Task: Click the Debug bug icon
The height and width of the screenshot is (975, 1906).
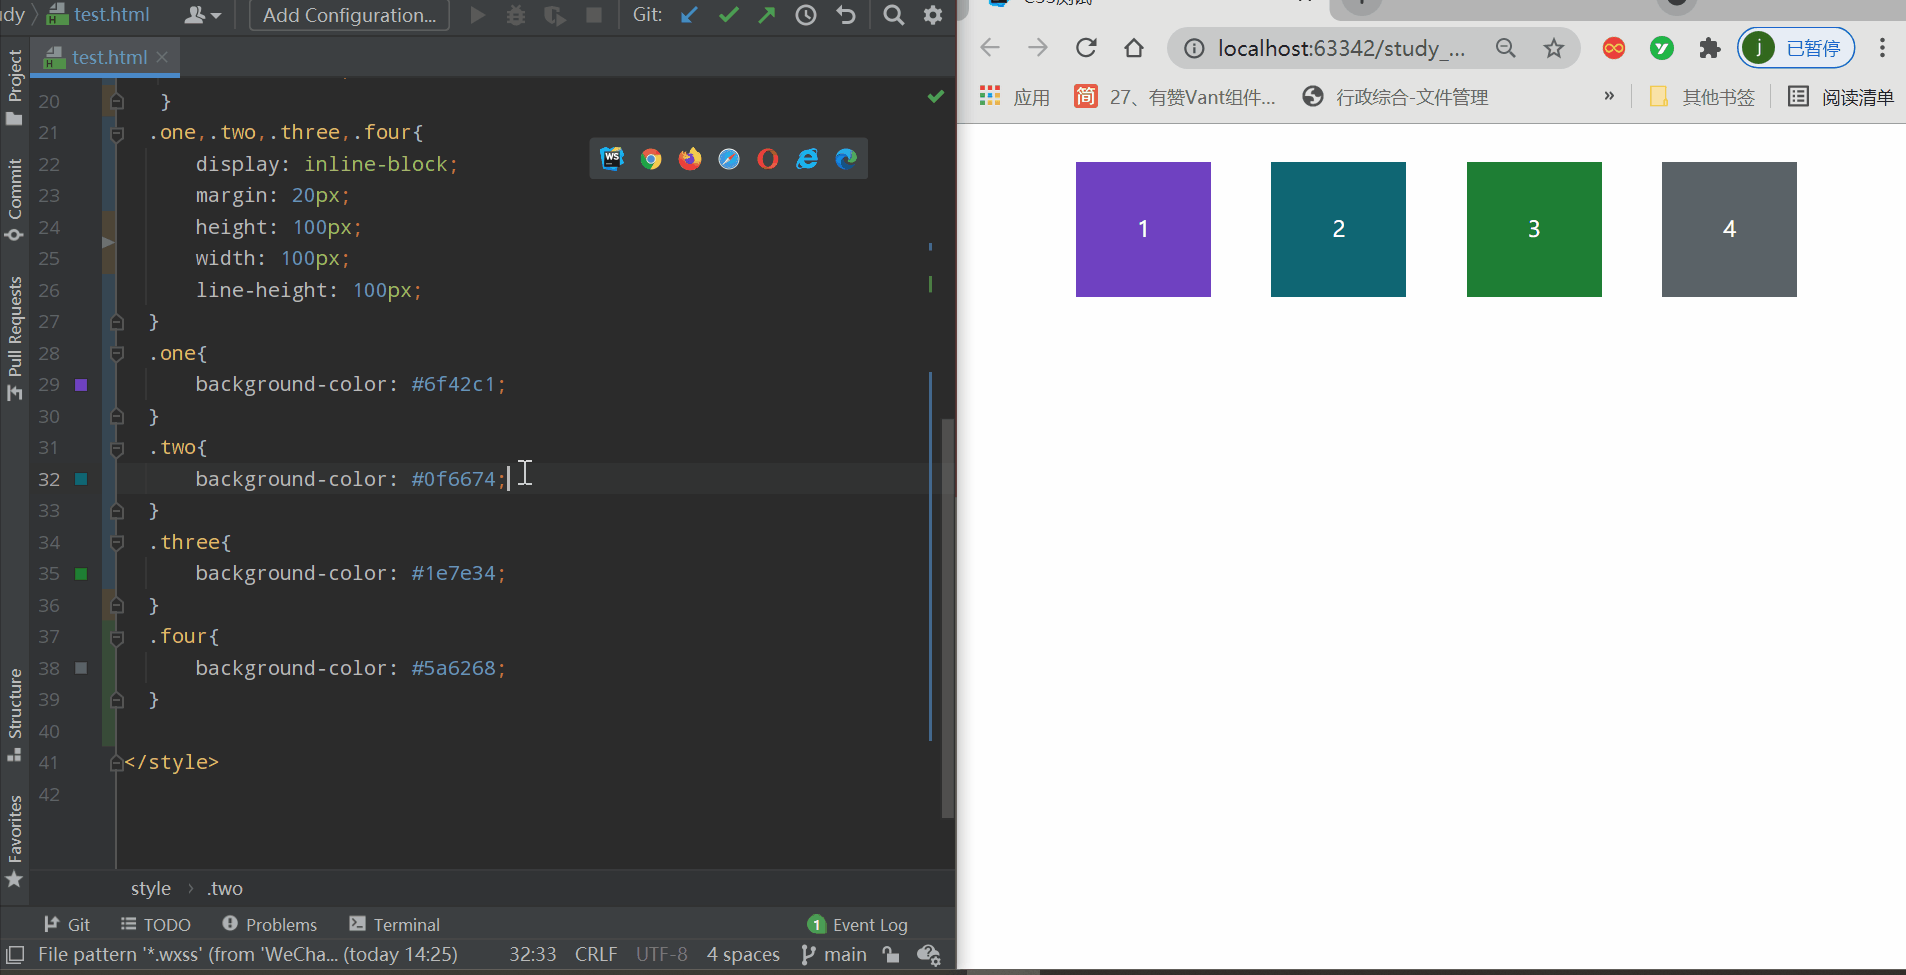Action: [516, 15]
